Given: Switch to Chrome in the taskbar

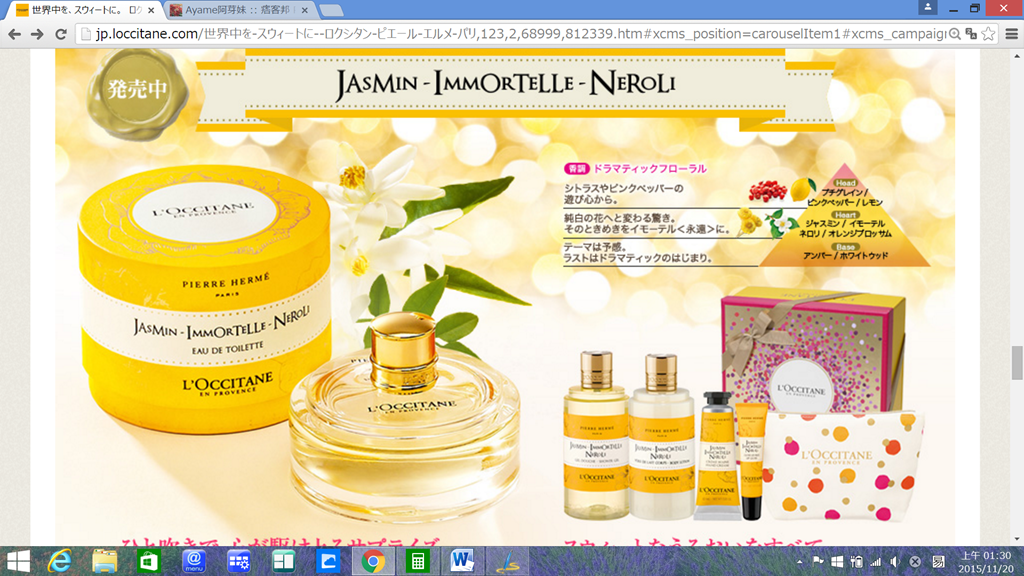Looking at the screenshot, I should pyautogui.click(x=373, y=562).
